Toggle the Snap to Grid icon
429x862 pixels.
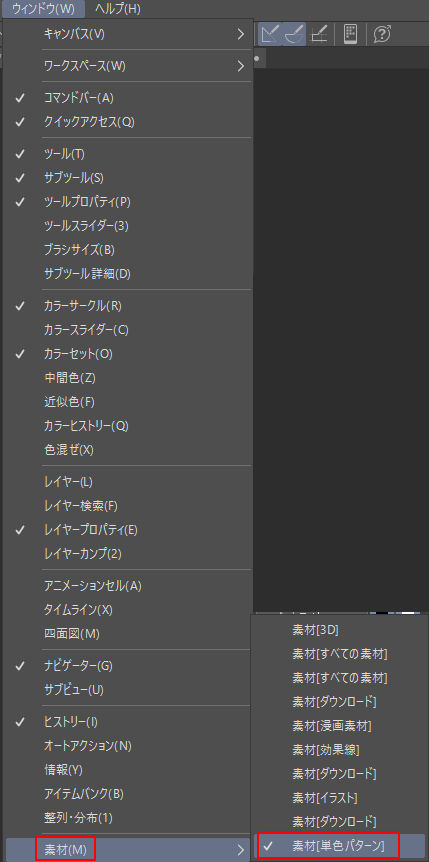point(319,34)
